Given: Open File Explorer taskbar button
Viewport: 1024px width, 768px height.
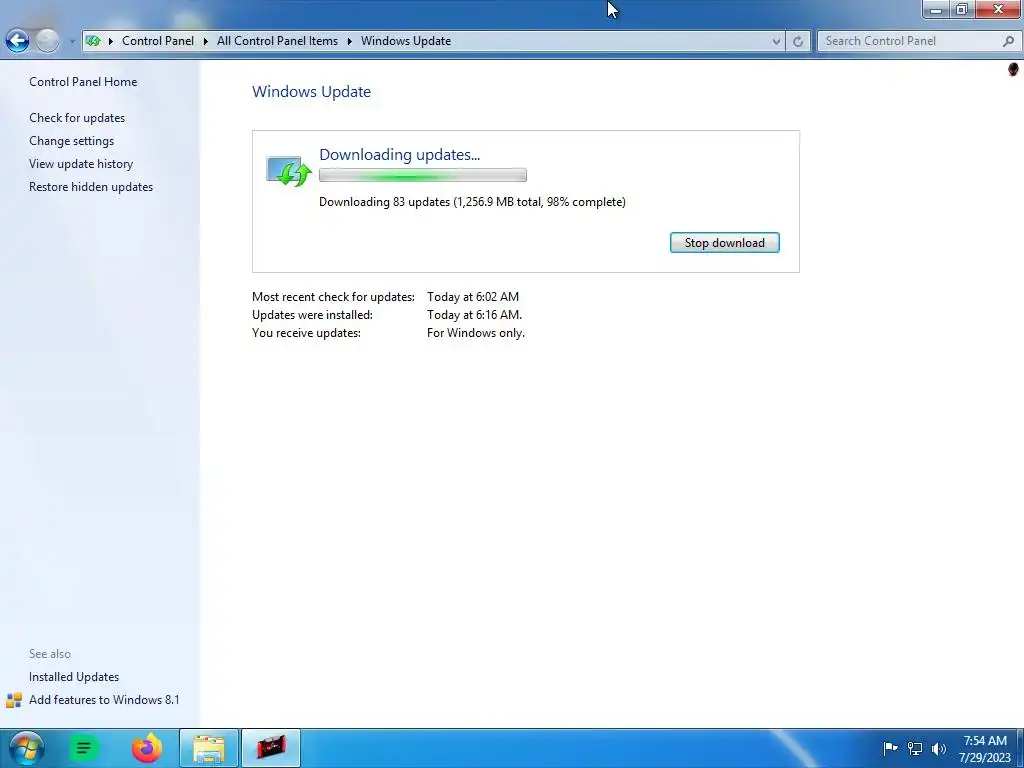Looking at the screenshot, I should click(209, 748).
